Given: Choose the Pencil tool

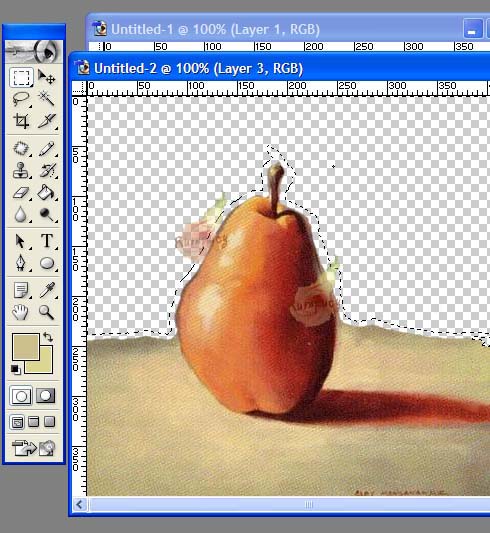Looking at the screenshot, I should 47,149.
